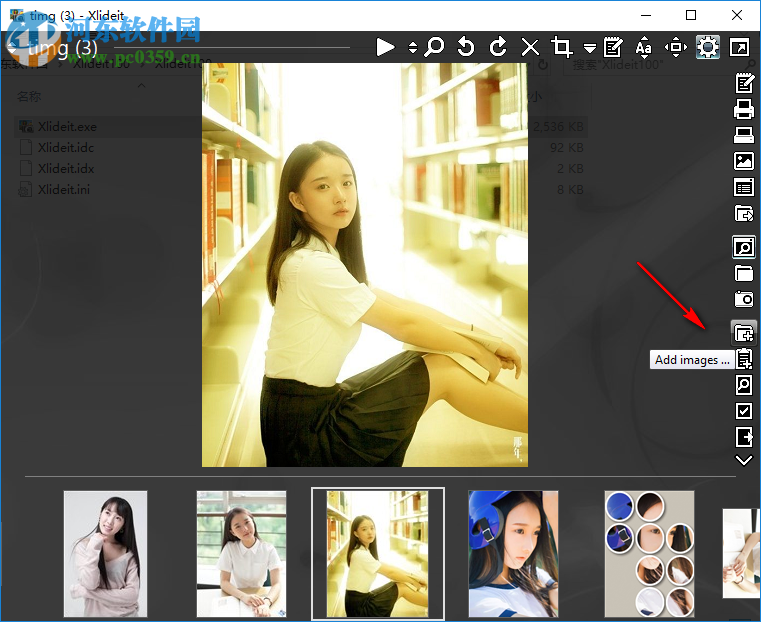Delete the current image with the X icon
Viewport: 761px width, 622px height.
tap(530, 47)
